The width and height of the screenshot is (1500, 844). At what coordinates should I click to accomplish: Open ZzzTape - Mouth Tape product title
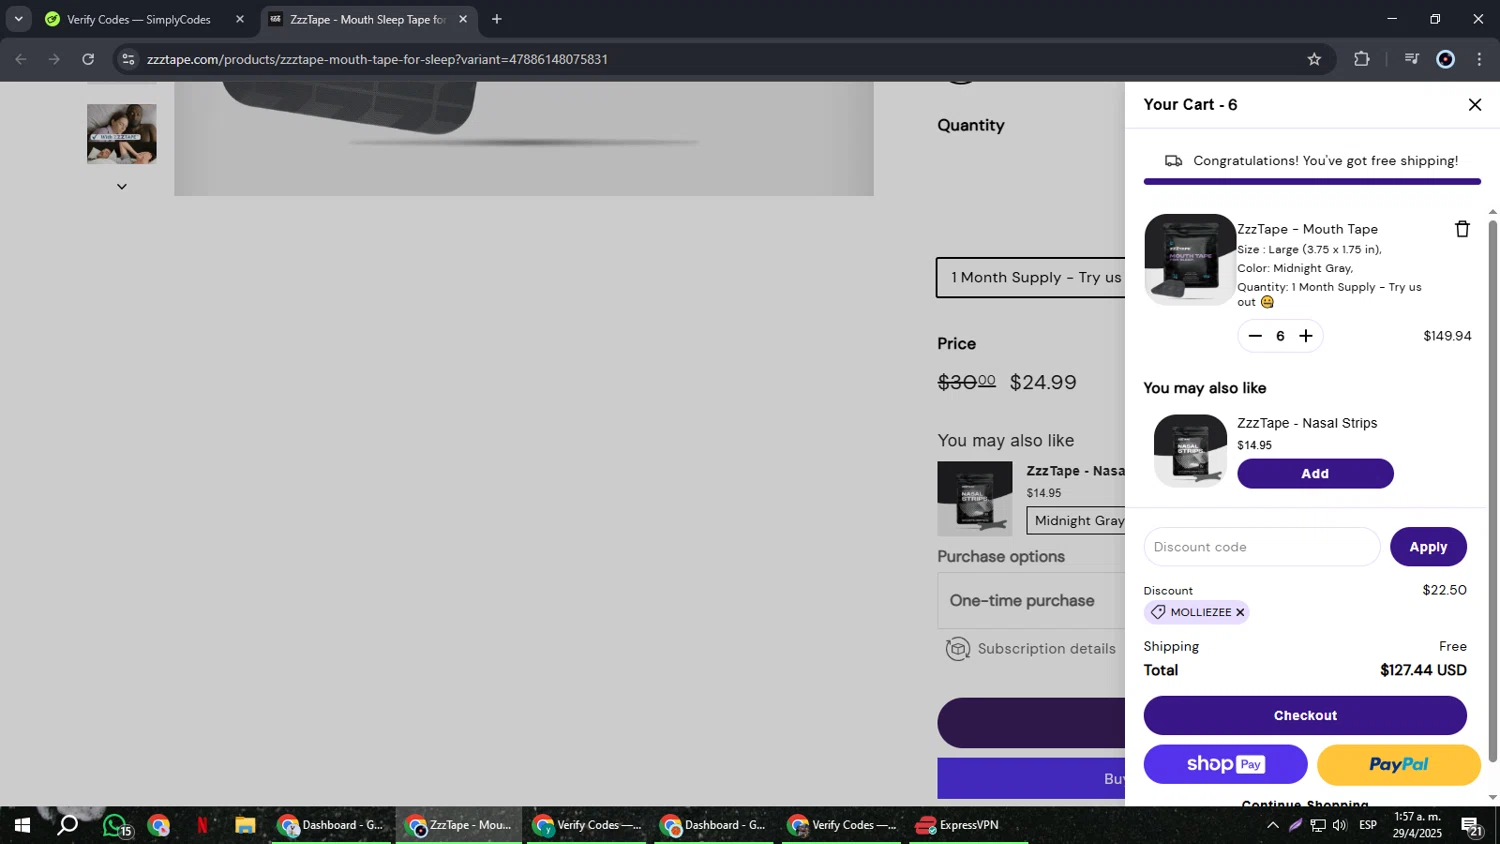coord(1307,229)
